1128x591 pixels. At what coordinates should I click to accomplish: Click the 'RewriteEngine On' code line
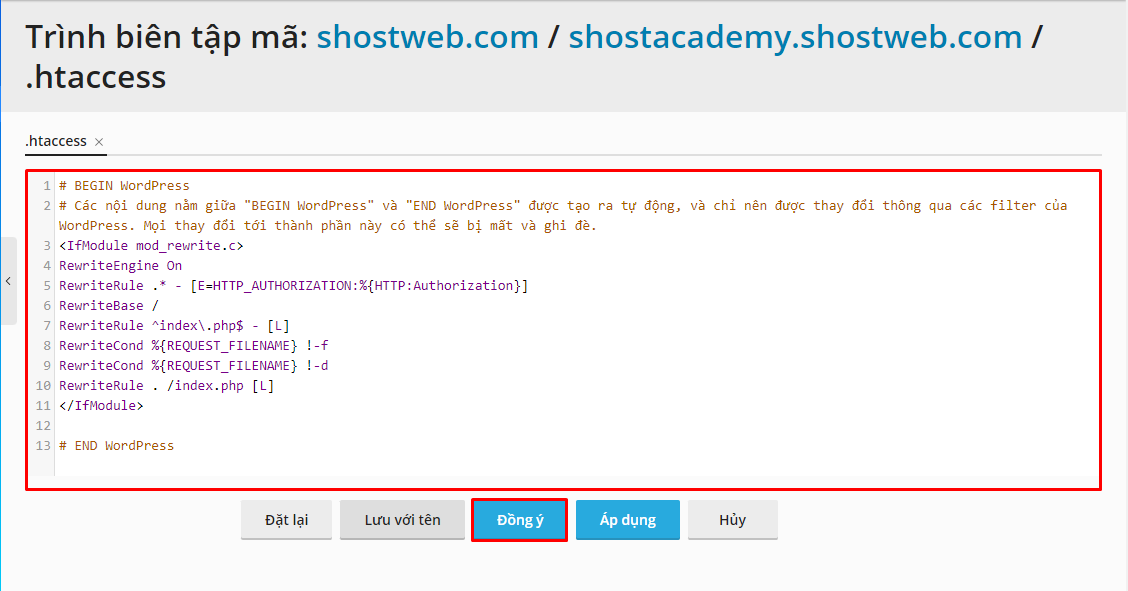[120, 266]
